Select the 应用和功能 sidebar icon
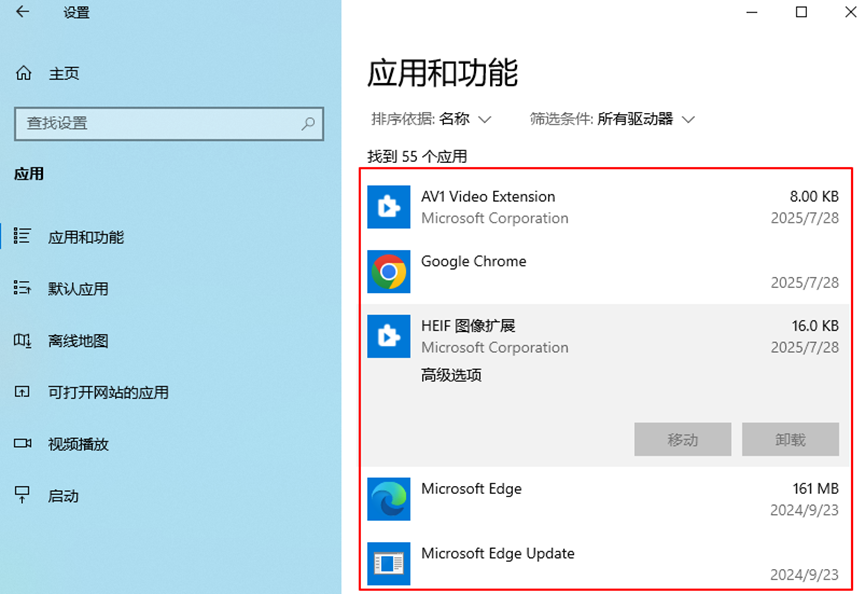The height and width of the screenshot is (594, 865). [x=22, y=236]
